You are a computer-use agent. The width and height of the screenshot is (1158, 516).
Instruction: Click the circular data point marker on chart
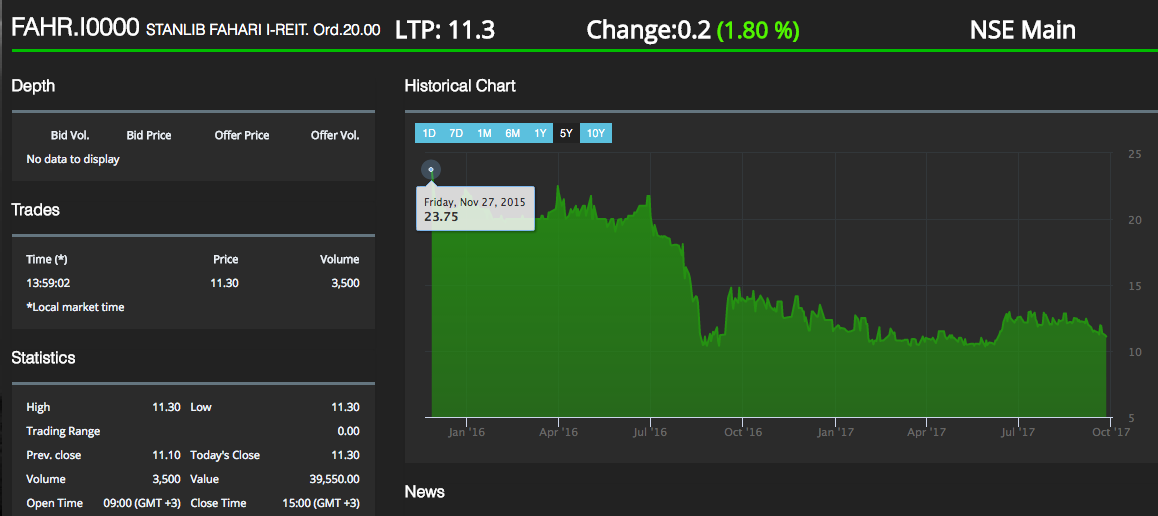pyautogui.click(x=431, y=170)
